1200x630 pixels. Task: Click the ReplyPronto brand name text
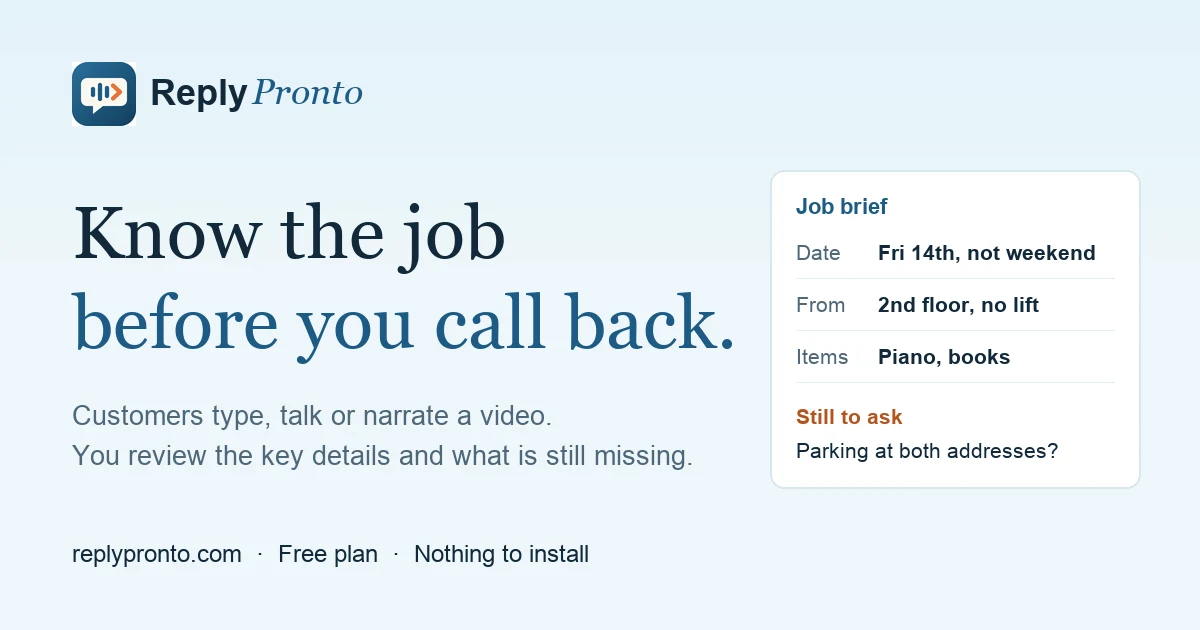pos(256,94)
